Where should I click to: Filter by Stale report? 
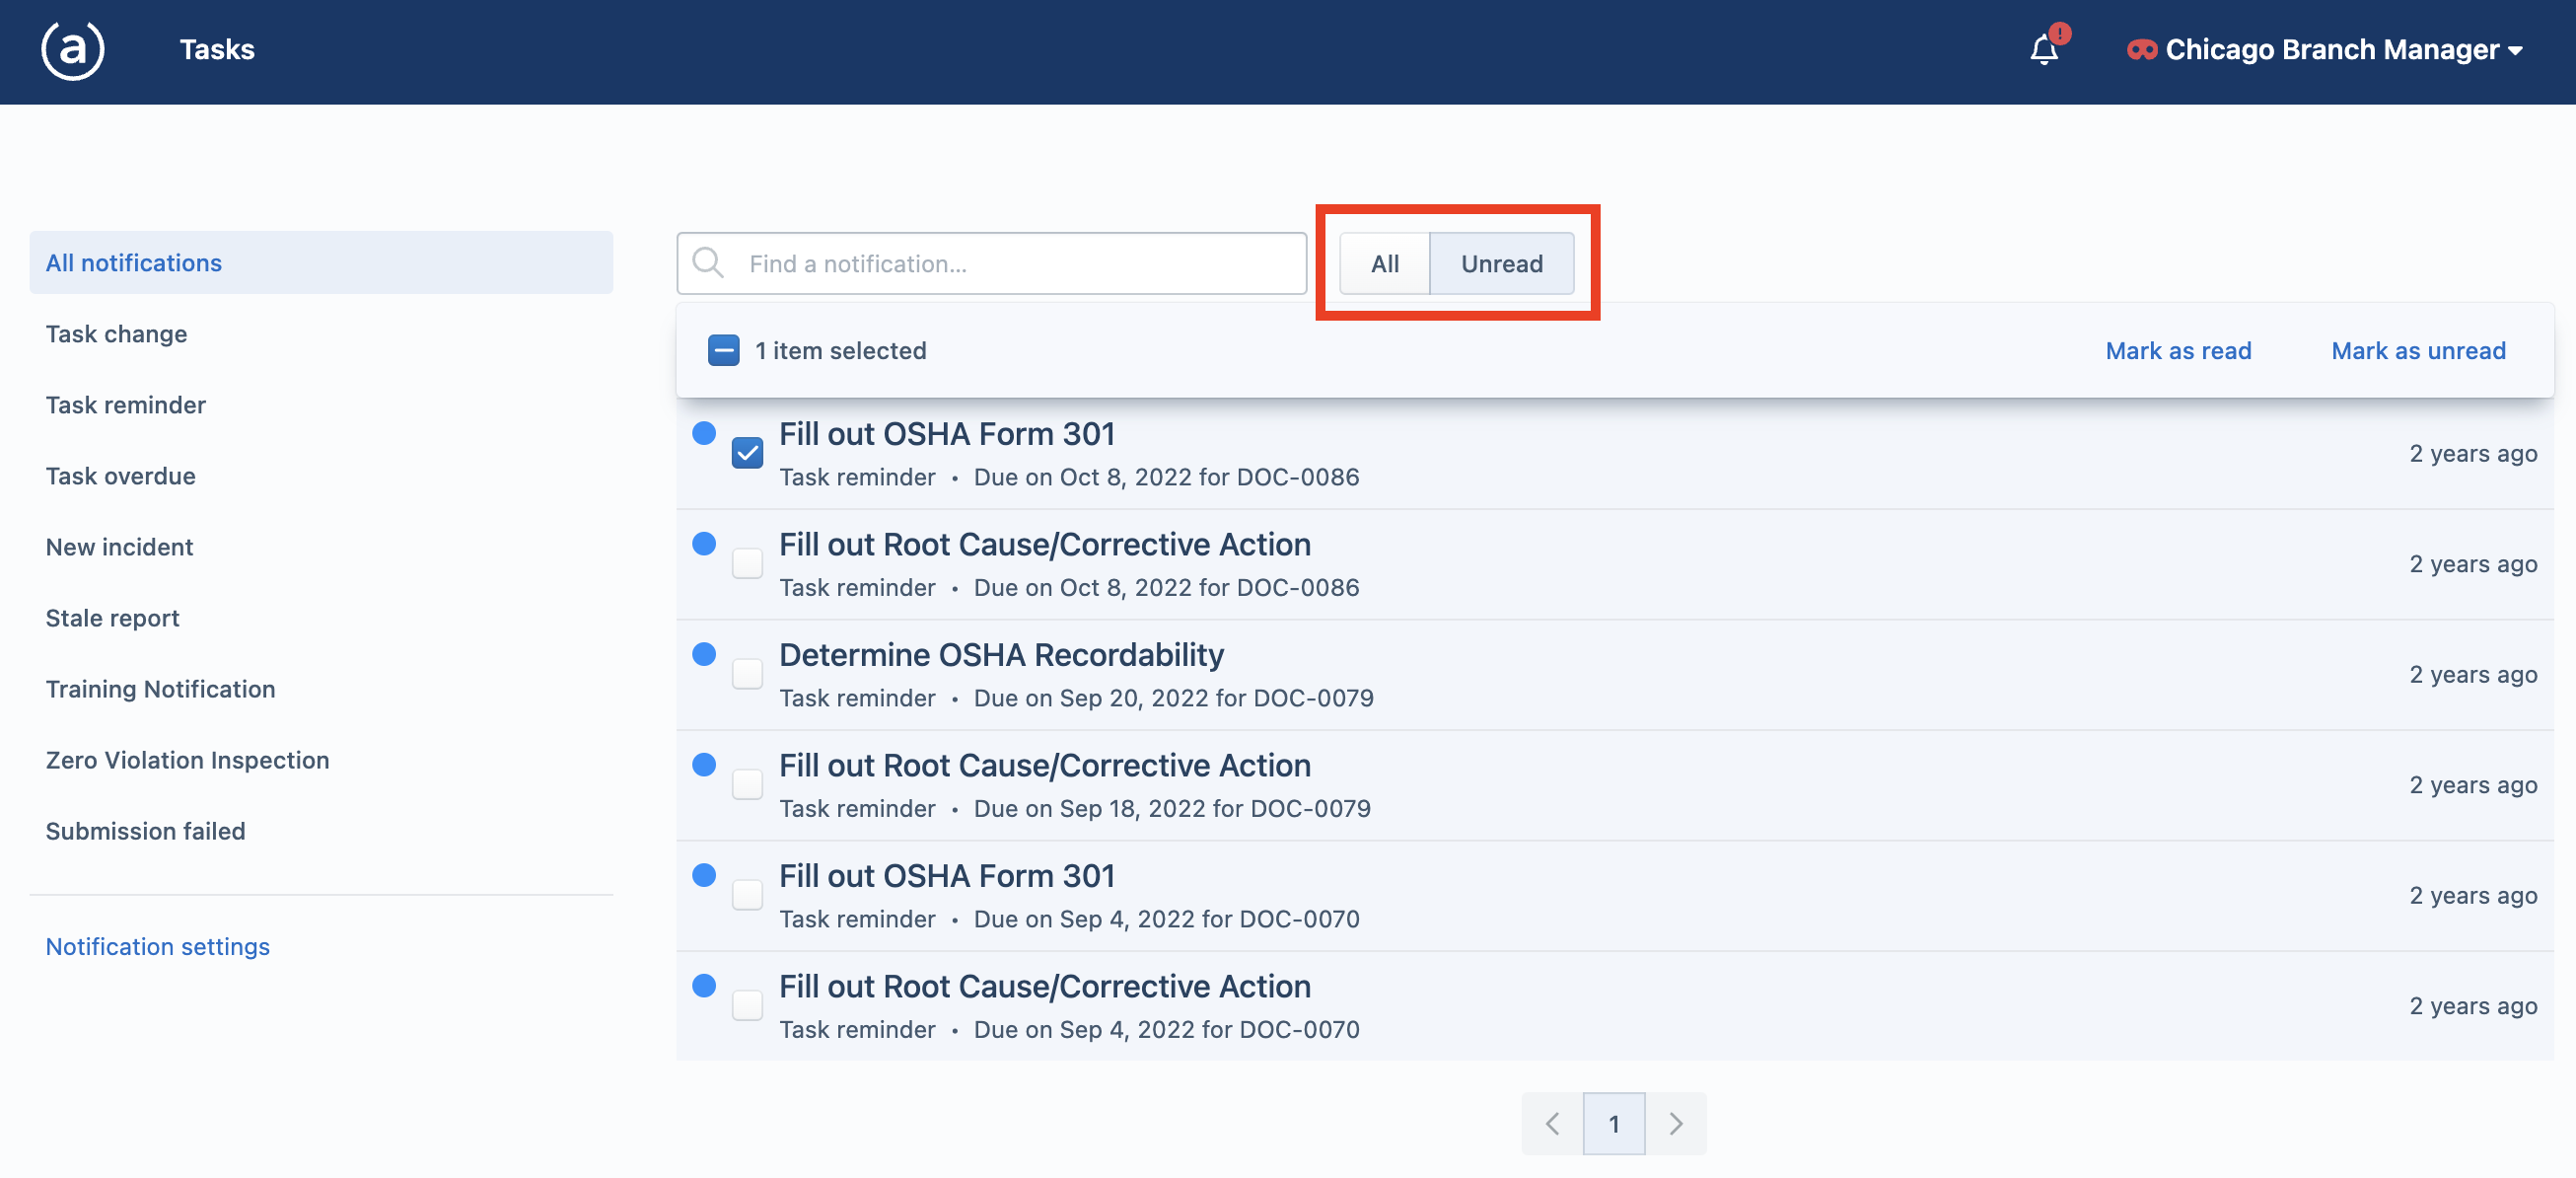pos(113,618)
